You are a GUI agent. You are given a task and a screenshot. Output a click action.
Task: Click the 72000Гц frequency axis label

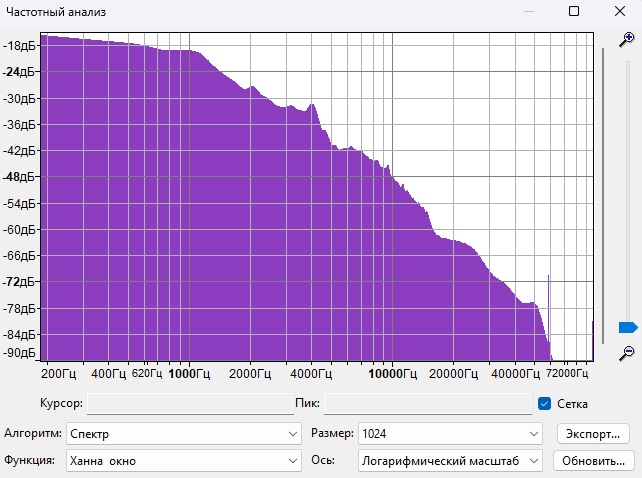[567, 373]
